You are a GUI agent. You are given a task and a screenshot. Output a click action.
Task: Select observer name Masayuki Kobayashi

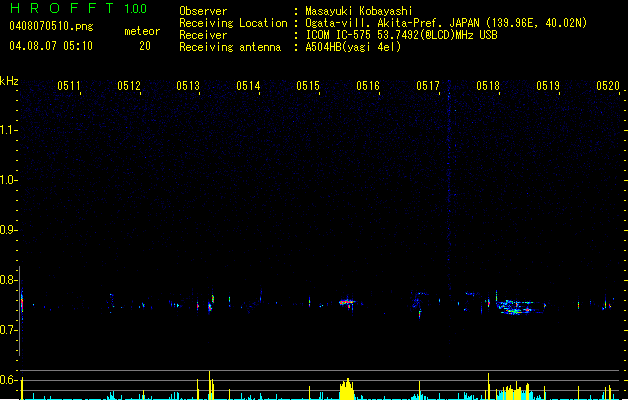click(359, 11)
